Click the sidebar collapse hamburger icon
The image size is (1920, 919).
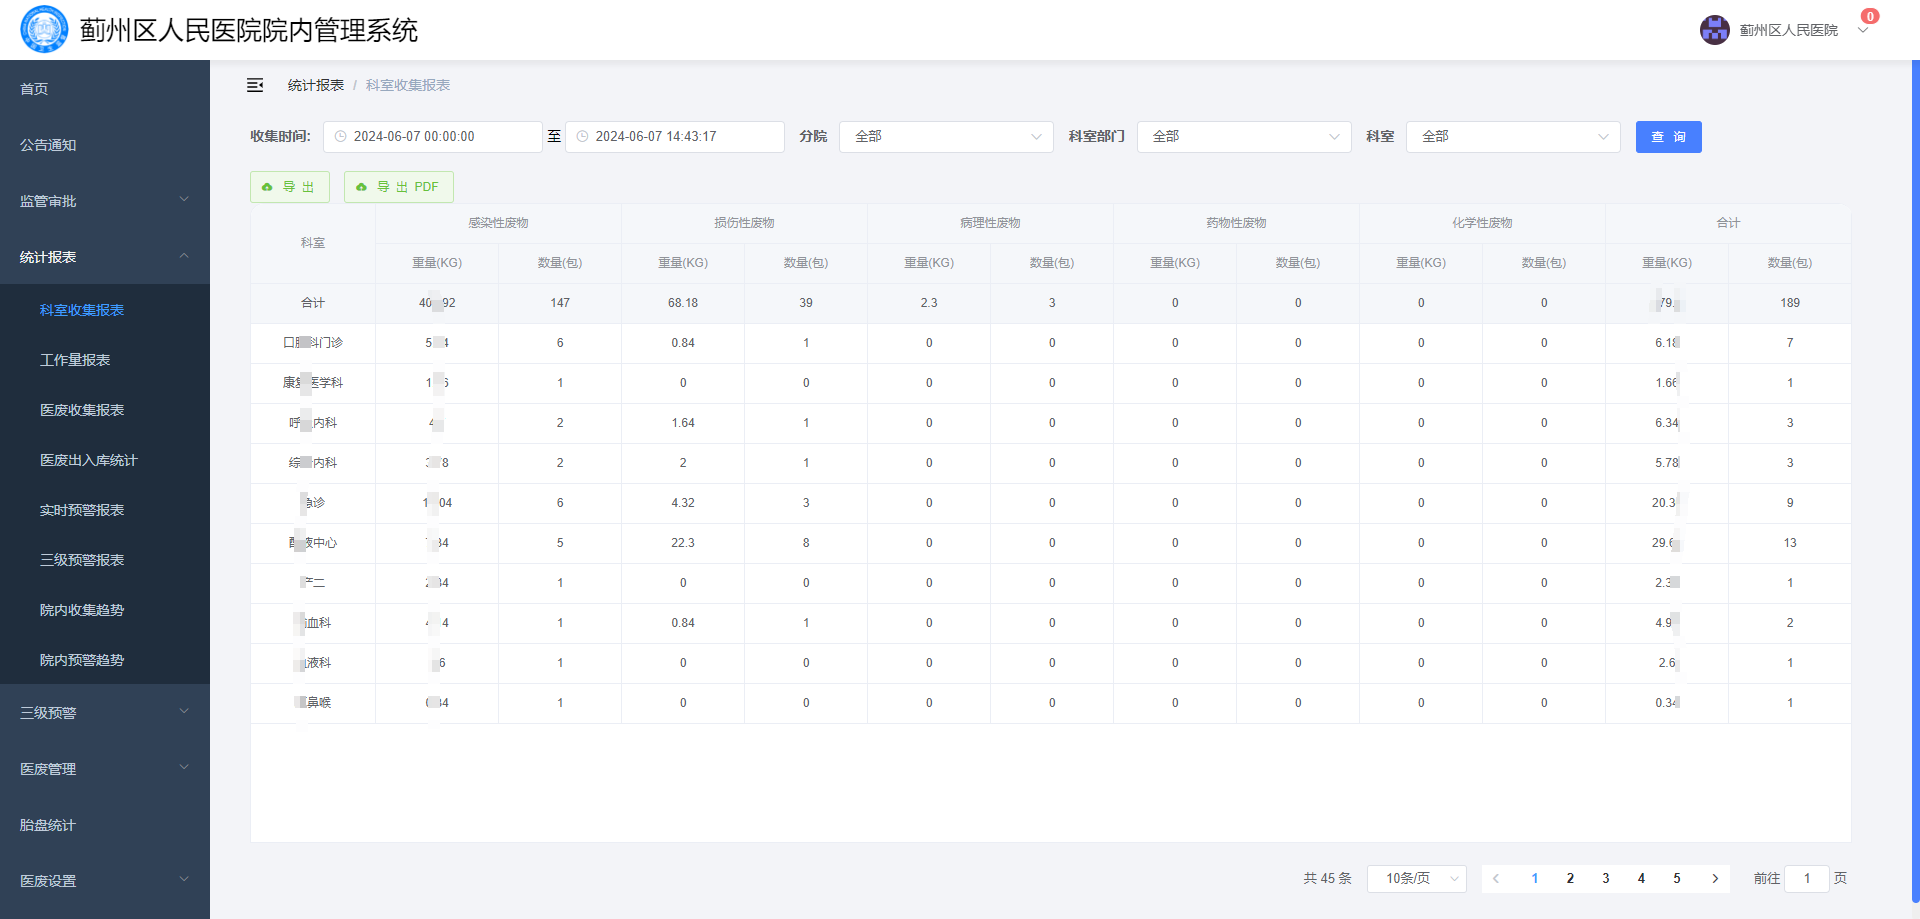click(255, 85)
